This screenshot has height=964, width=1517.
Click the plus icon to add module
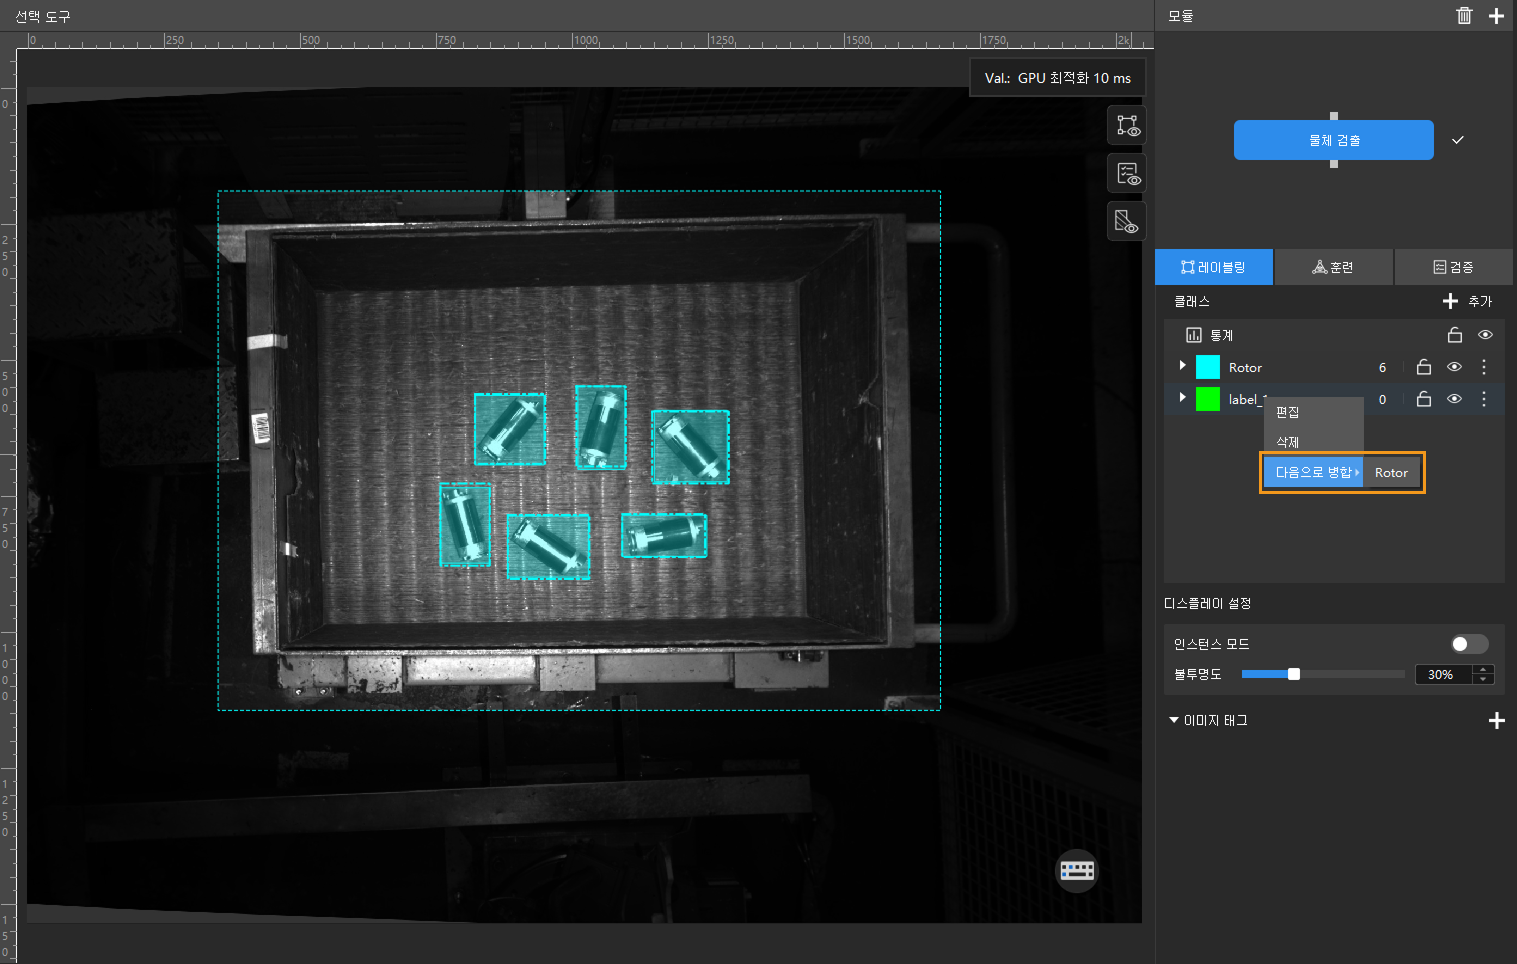tap(1496, 15)
